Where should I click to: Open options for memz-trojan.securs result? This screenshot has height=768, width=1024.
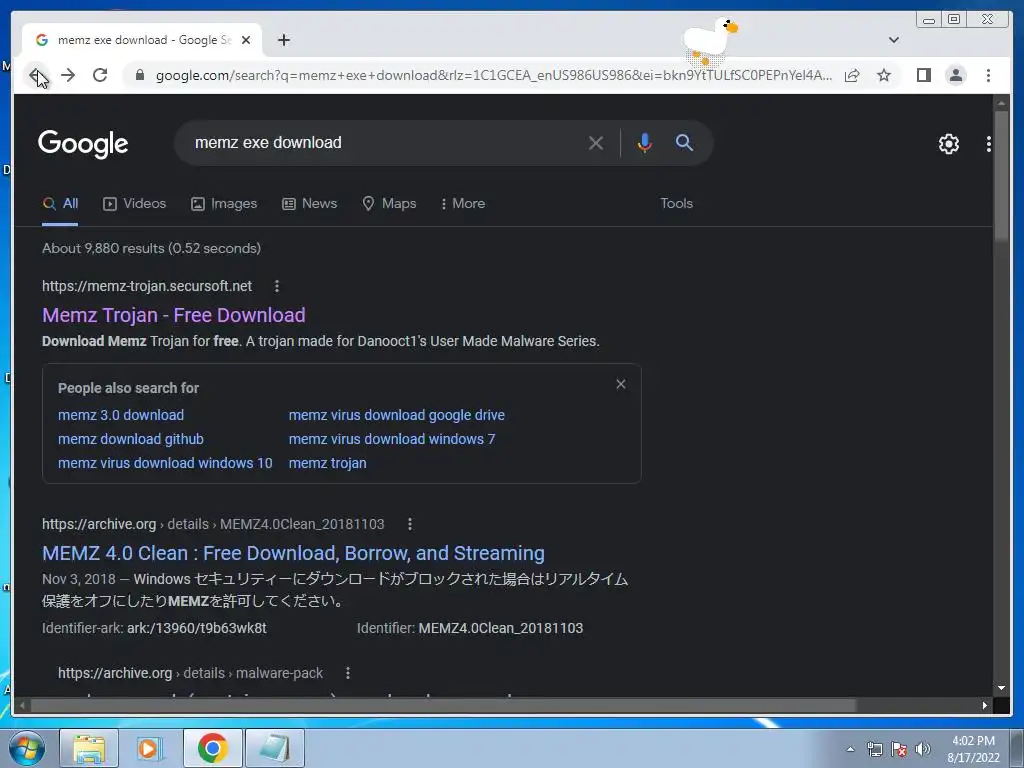277,286
